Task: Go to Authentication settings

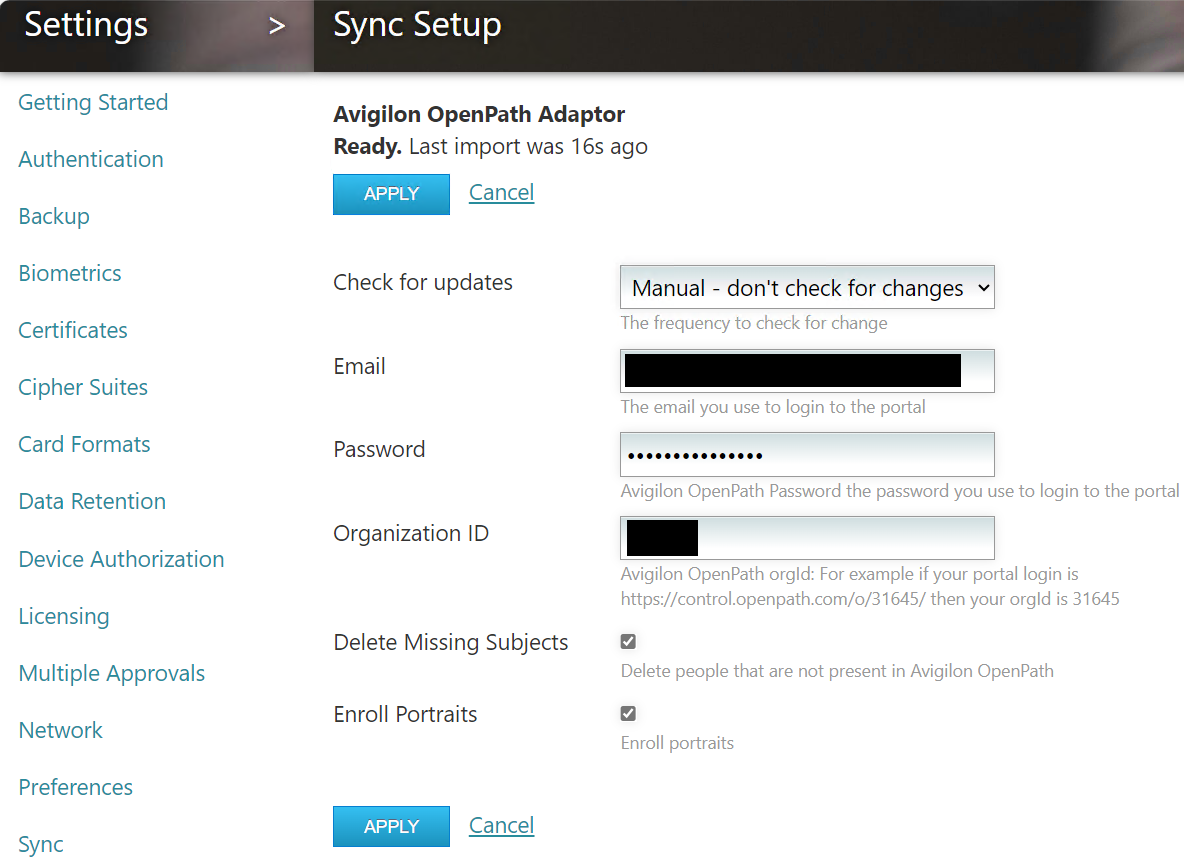Action: [x=91, y=159]
